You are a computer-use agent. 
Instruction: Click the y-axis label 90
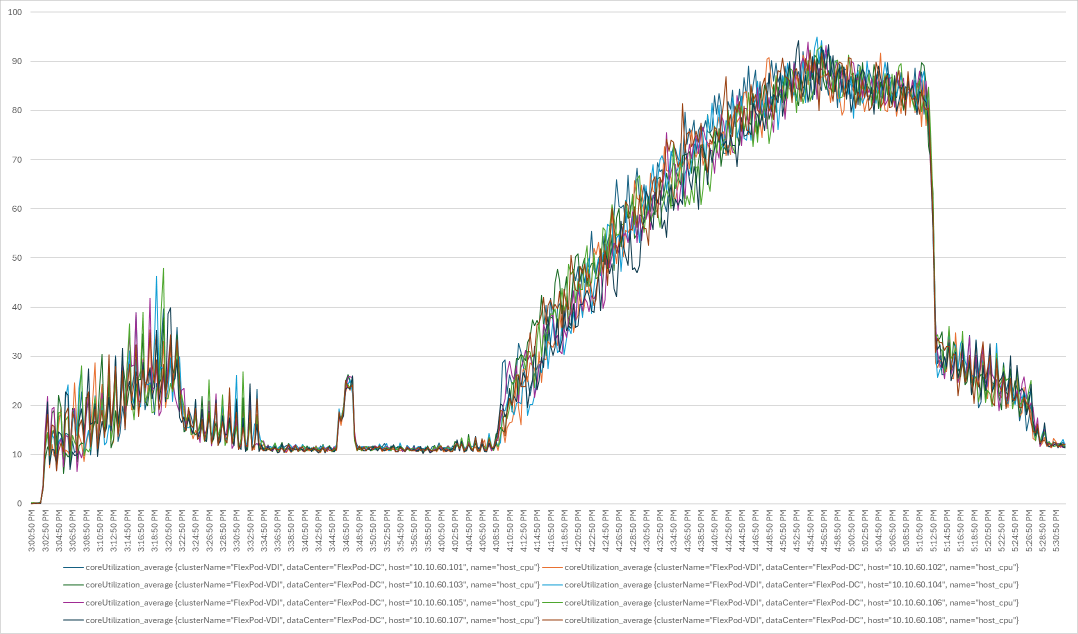tap(17, 61)
